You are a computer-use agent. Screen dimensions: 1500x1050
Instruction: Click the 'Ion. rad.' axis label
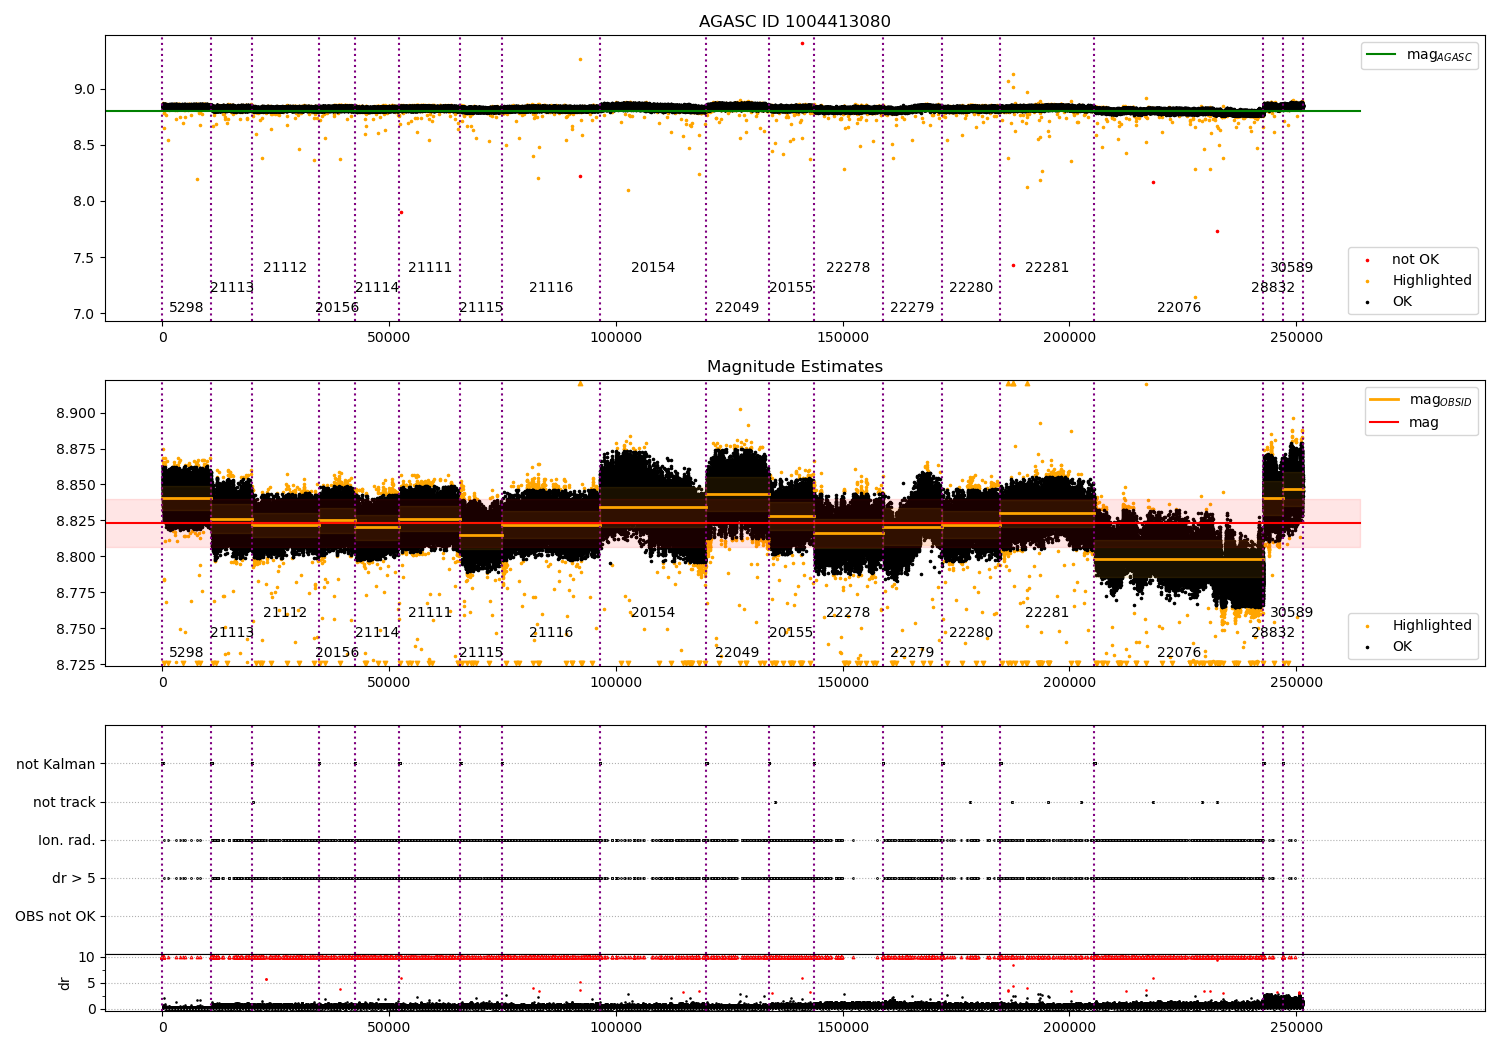coord(67,840)
